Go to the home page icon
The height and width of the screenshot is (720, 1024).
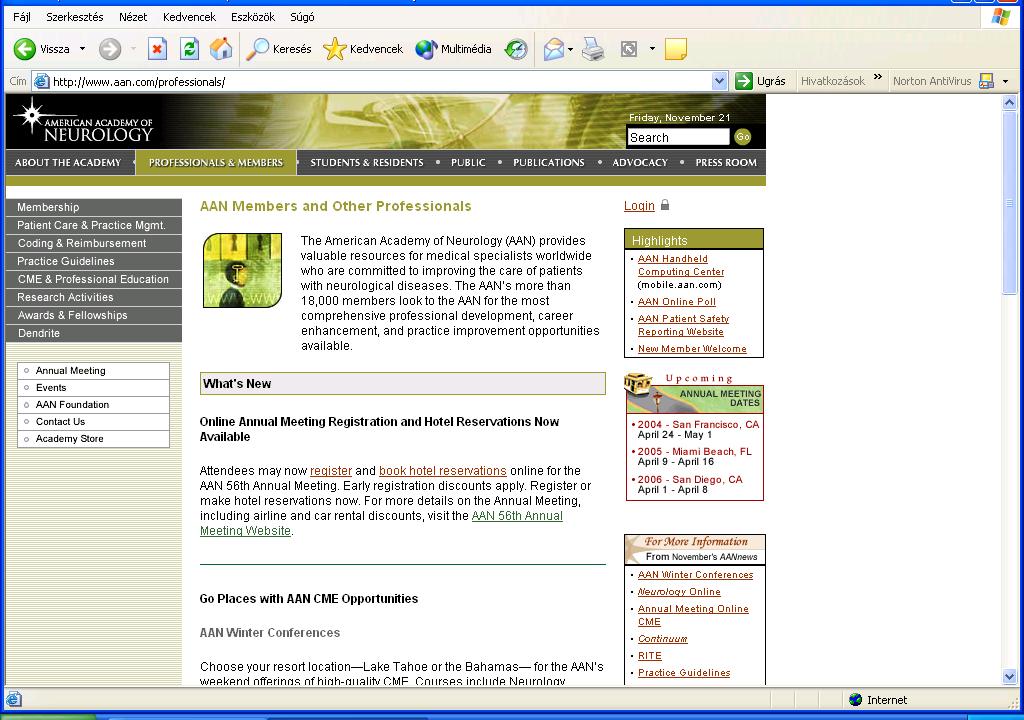(x=221, y=49)
